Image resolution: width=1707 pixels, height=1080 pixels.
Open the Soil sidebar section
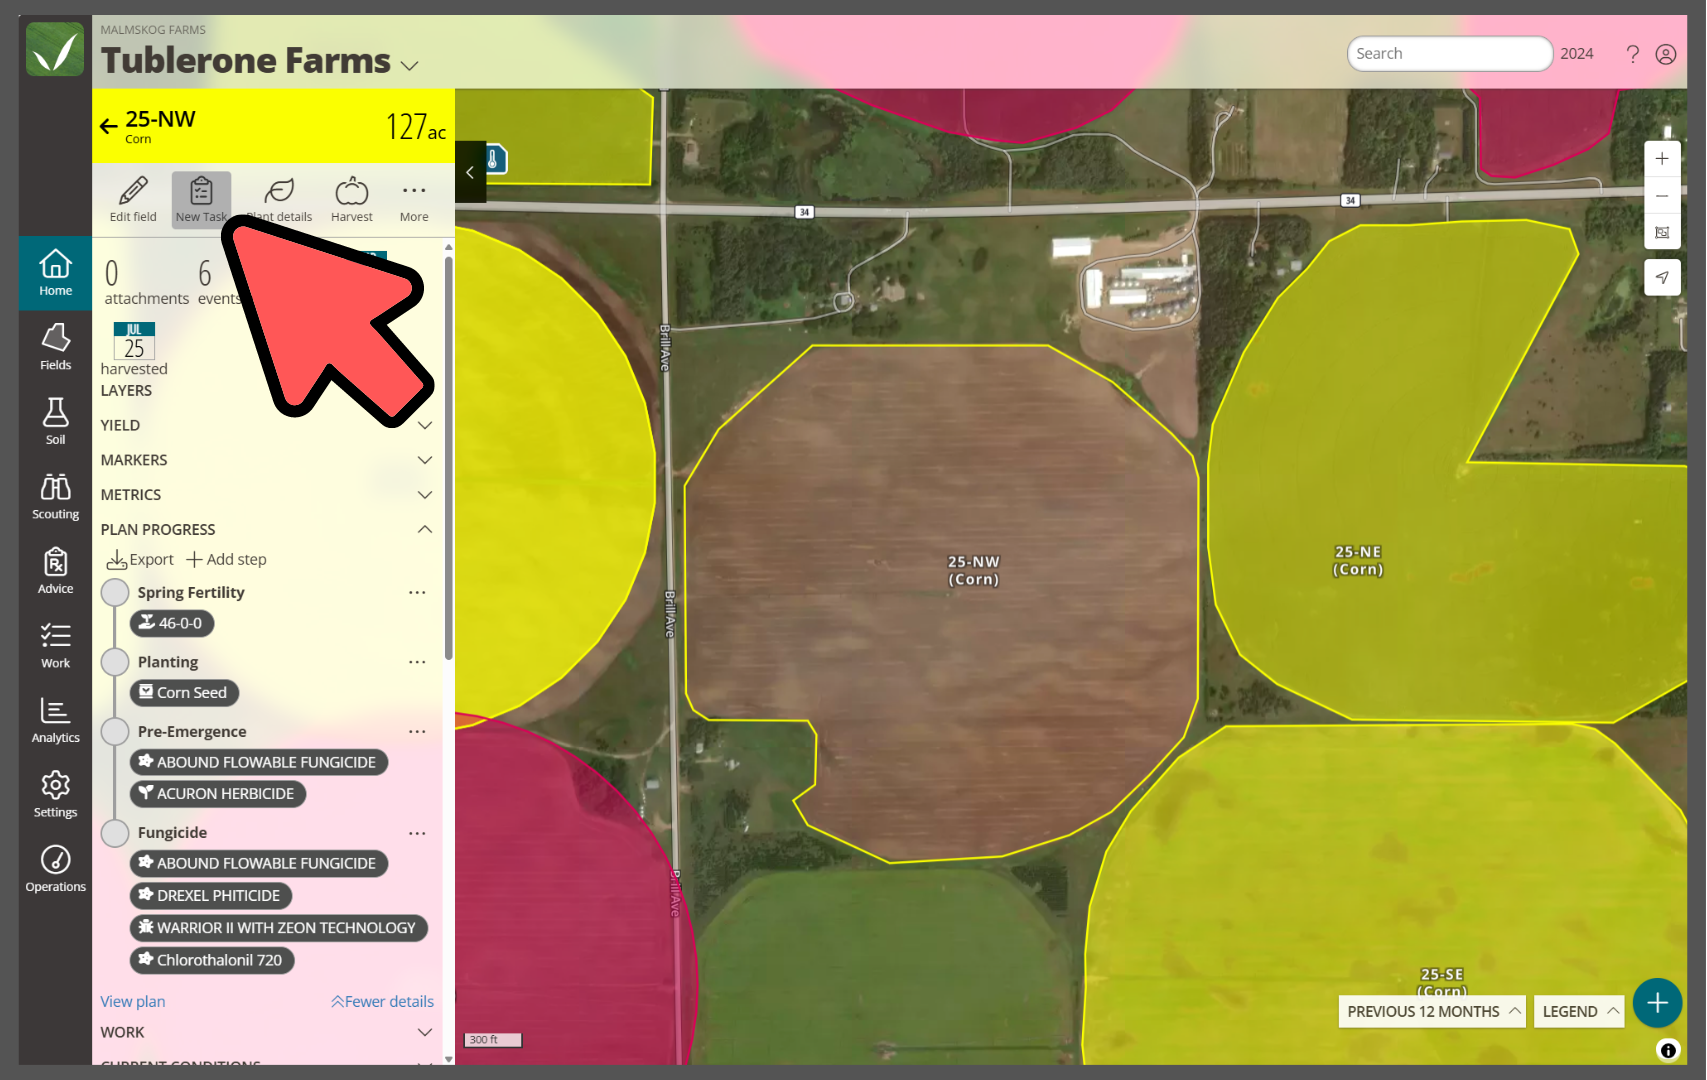coord(55,421)
